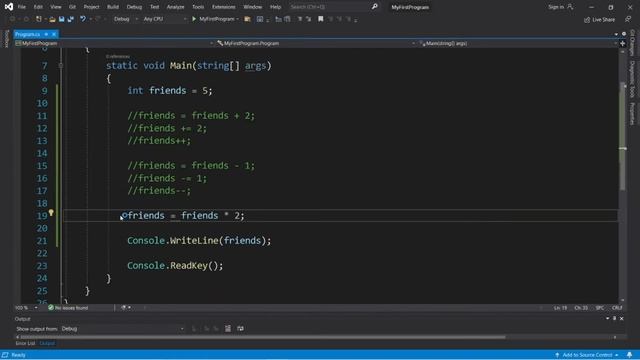Click the Ln 19 status indicator
640x360 pixels.
pyautogui.click(x=560, y=308)
